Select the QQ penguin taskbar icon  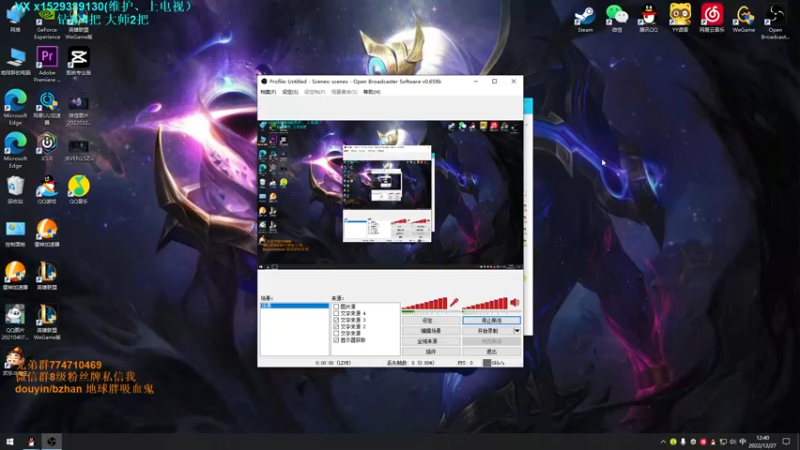click(31, 441)
